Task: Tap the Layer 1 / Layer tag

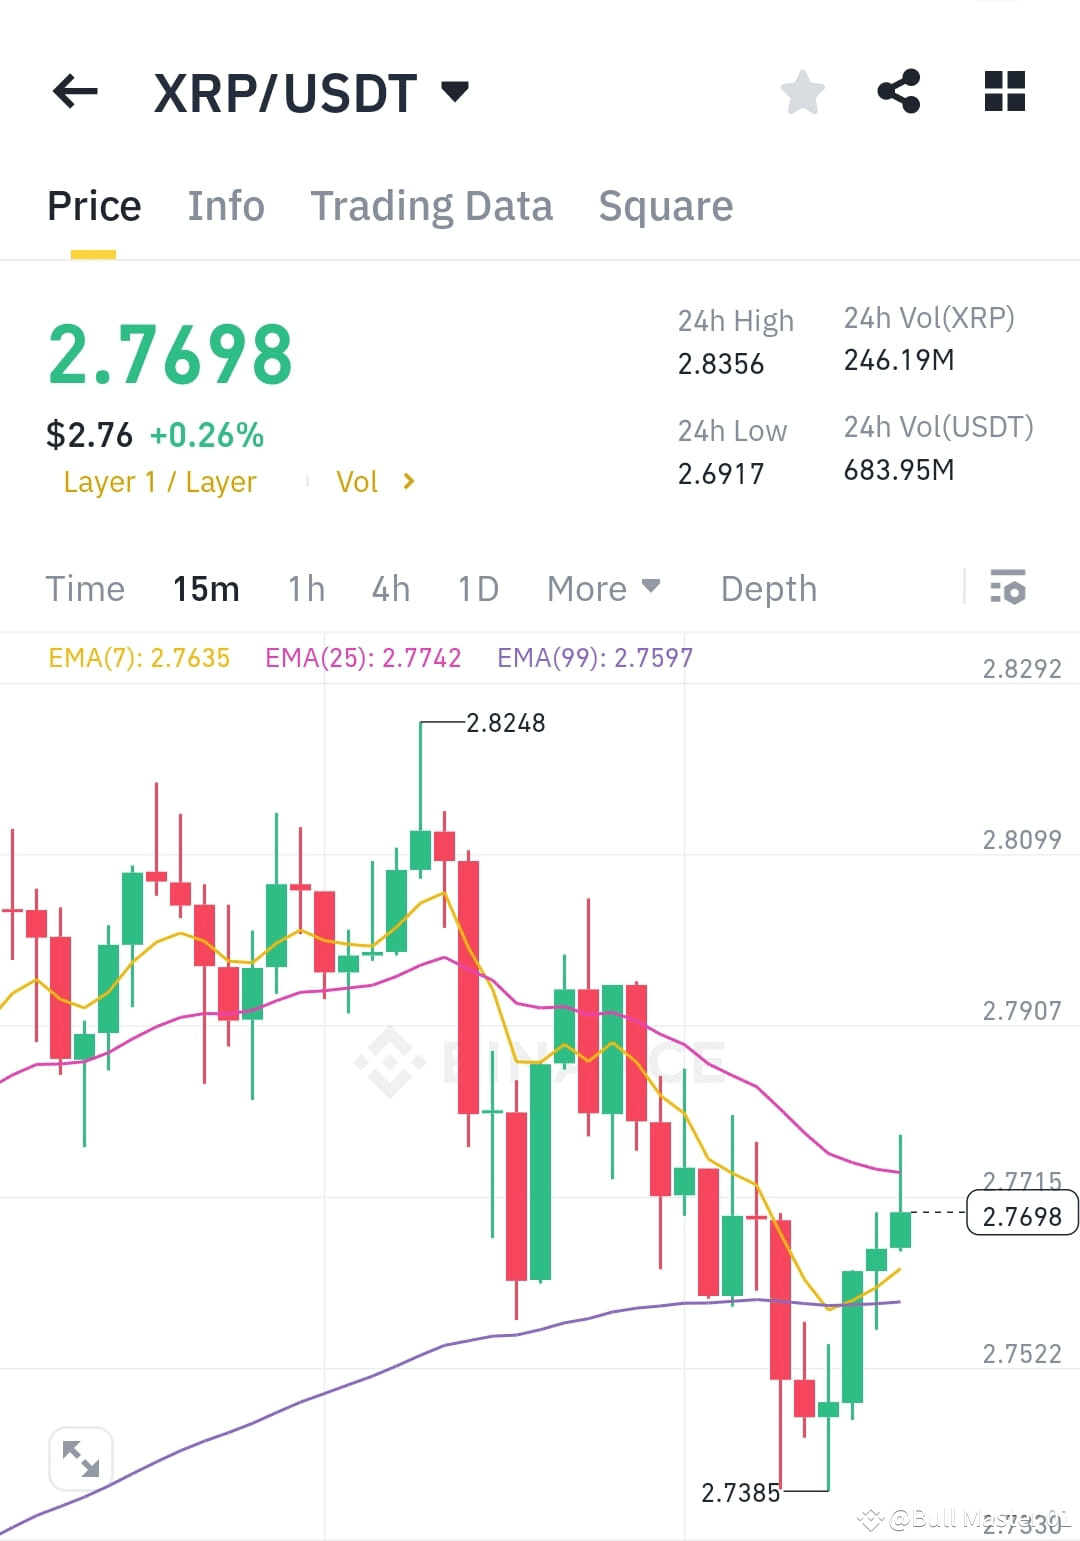Action: click(x=160, y=481)
